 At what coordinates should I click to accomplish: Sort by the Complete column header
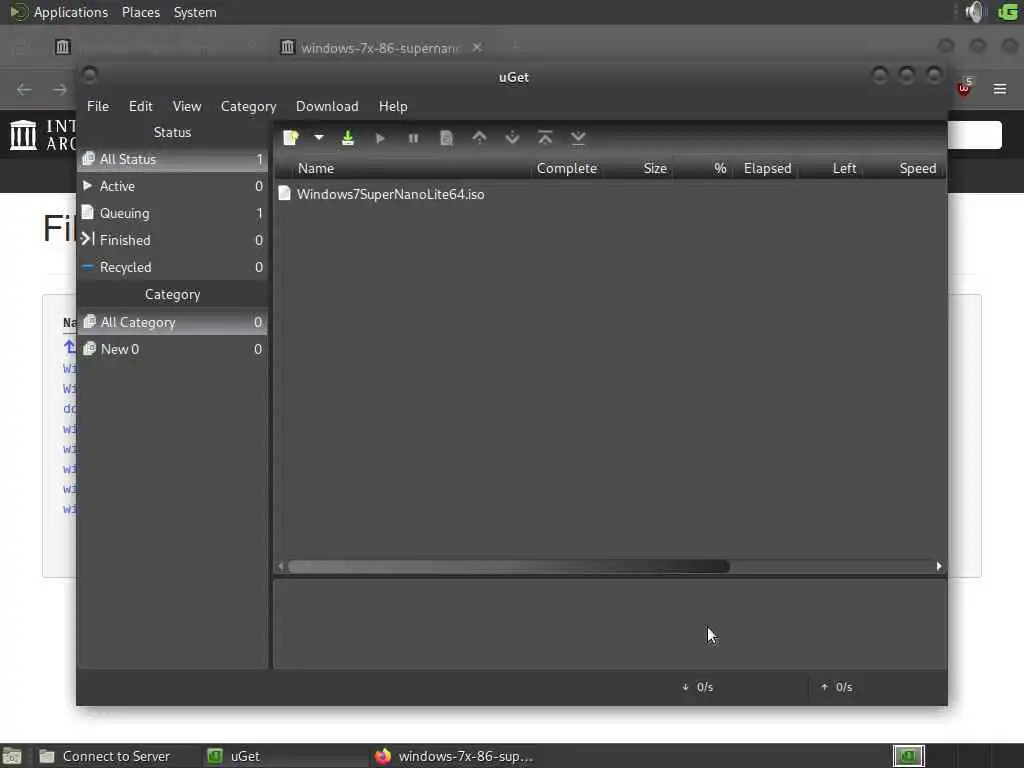pos(567,168)
